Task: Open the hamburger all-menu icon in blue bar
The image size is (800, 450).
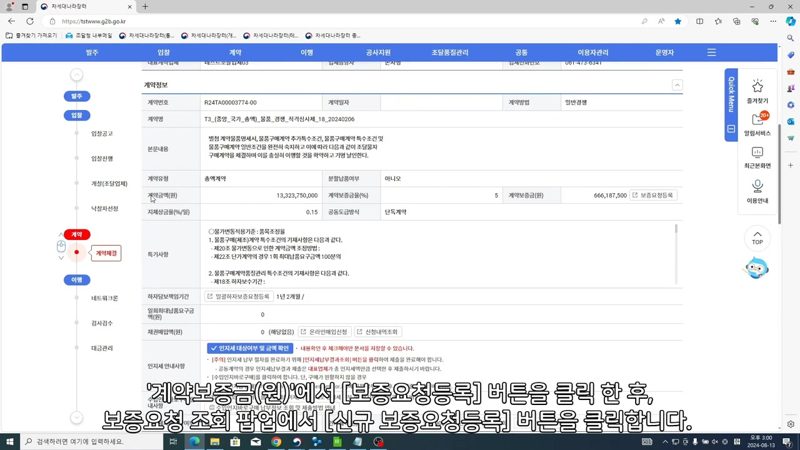Action: (711, 53)
